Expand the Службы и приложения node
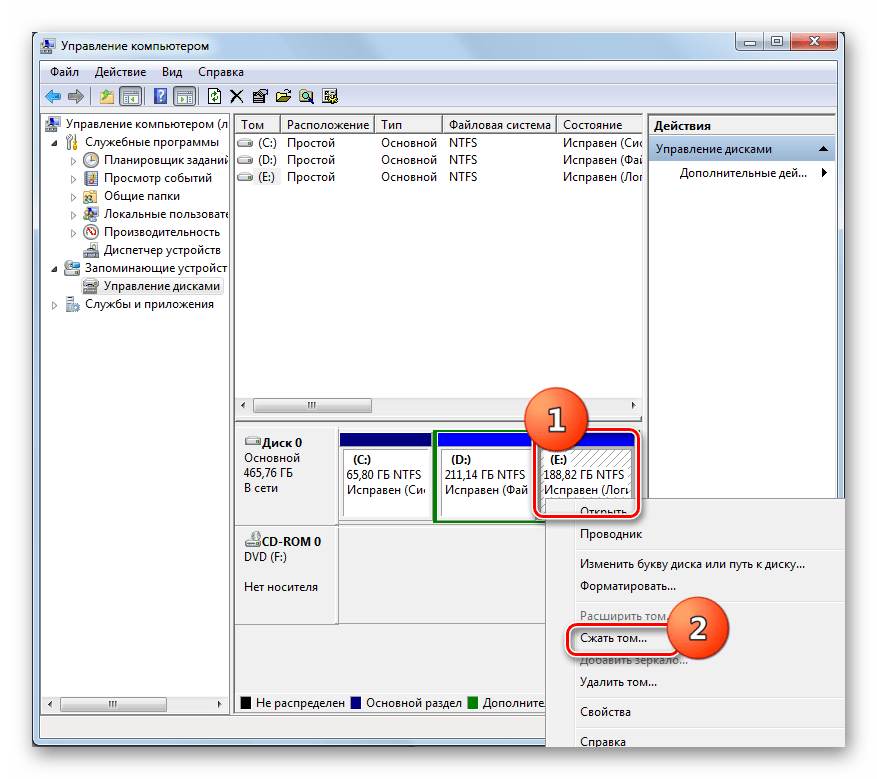 pyautogui.click(x=55, y=305)
